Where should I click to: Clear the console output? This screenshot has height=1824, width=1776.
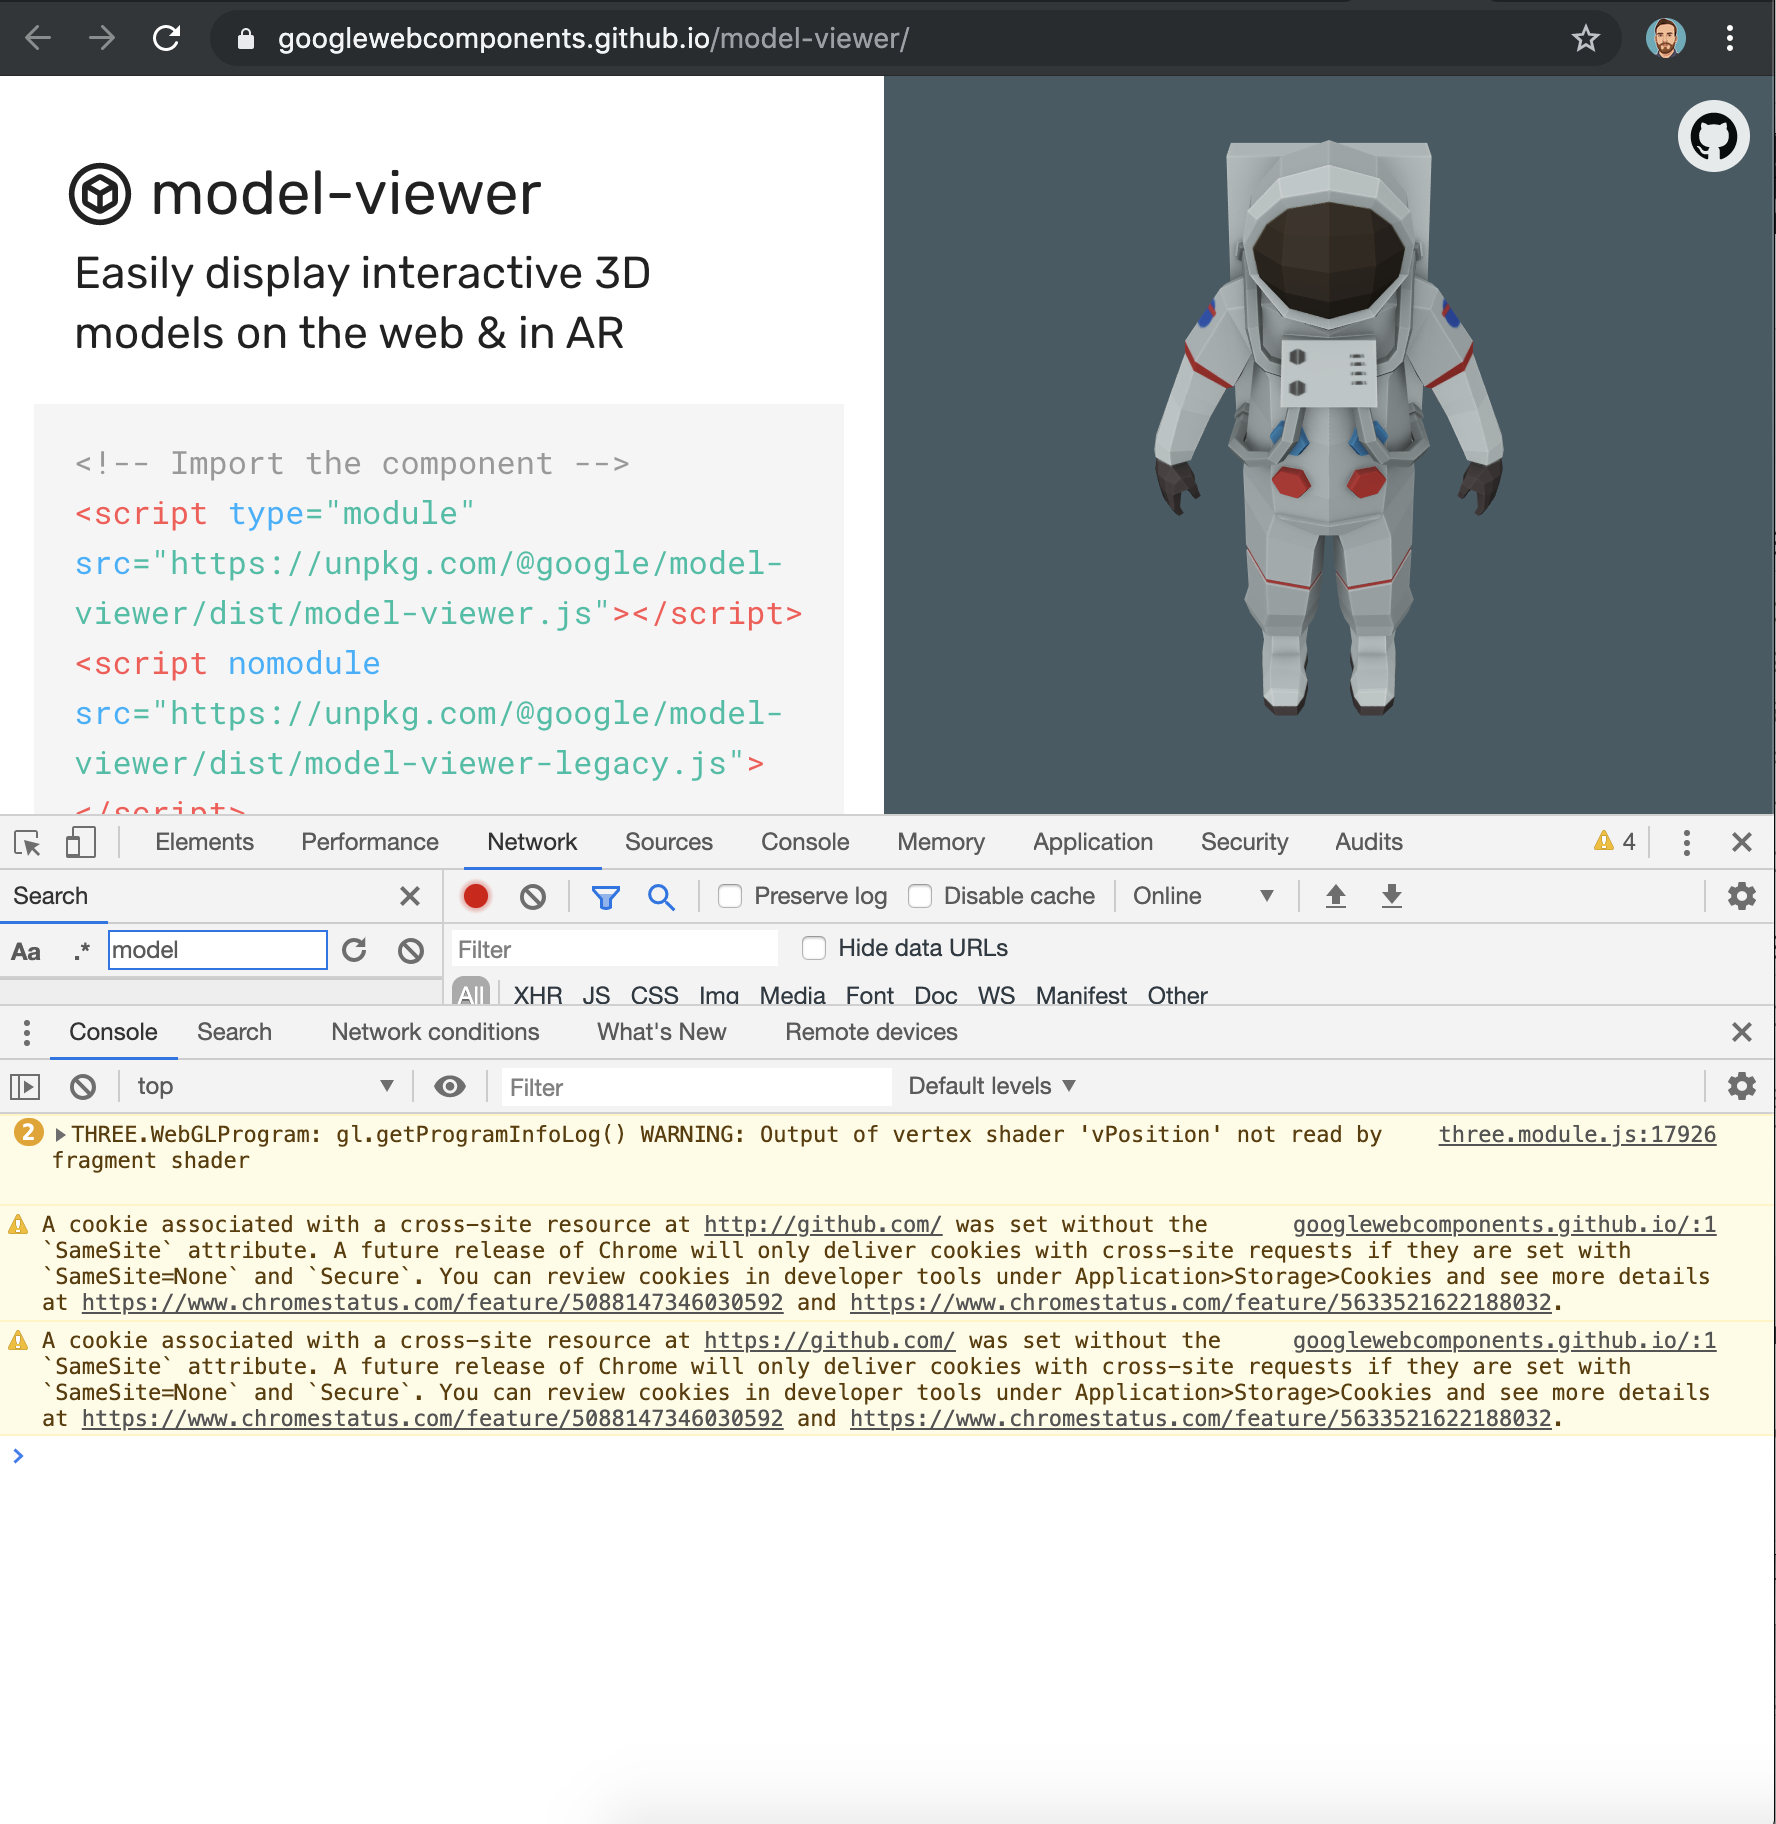click(x=83, y=1086)
